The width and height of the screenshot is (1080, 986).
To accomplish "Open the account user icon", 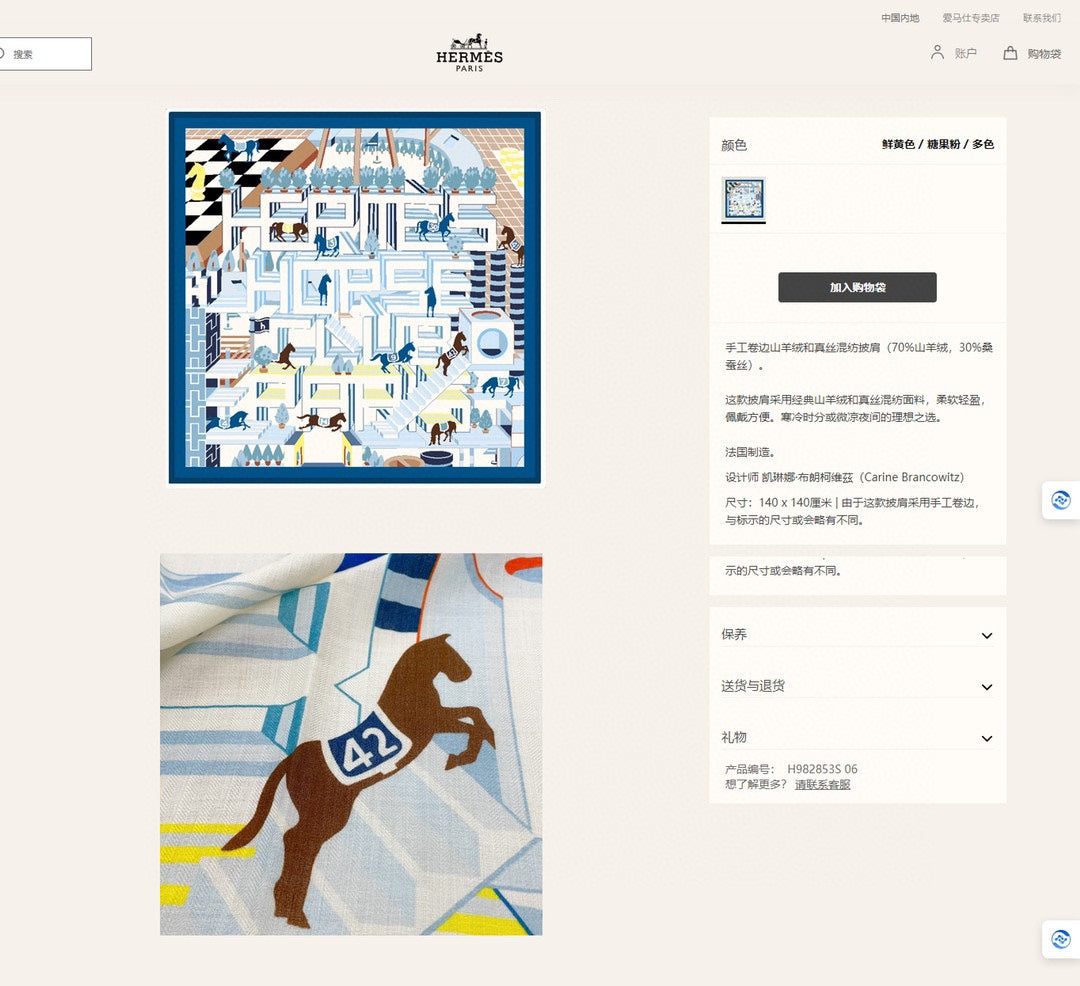I will pyautogui.click(x=937, y=52).
